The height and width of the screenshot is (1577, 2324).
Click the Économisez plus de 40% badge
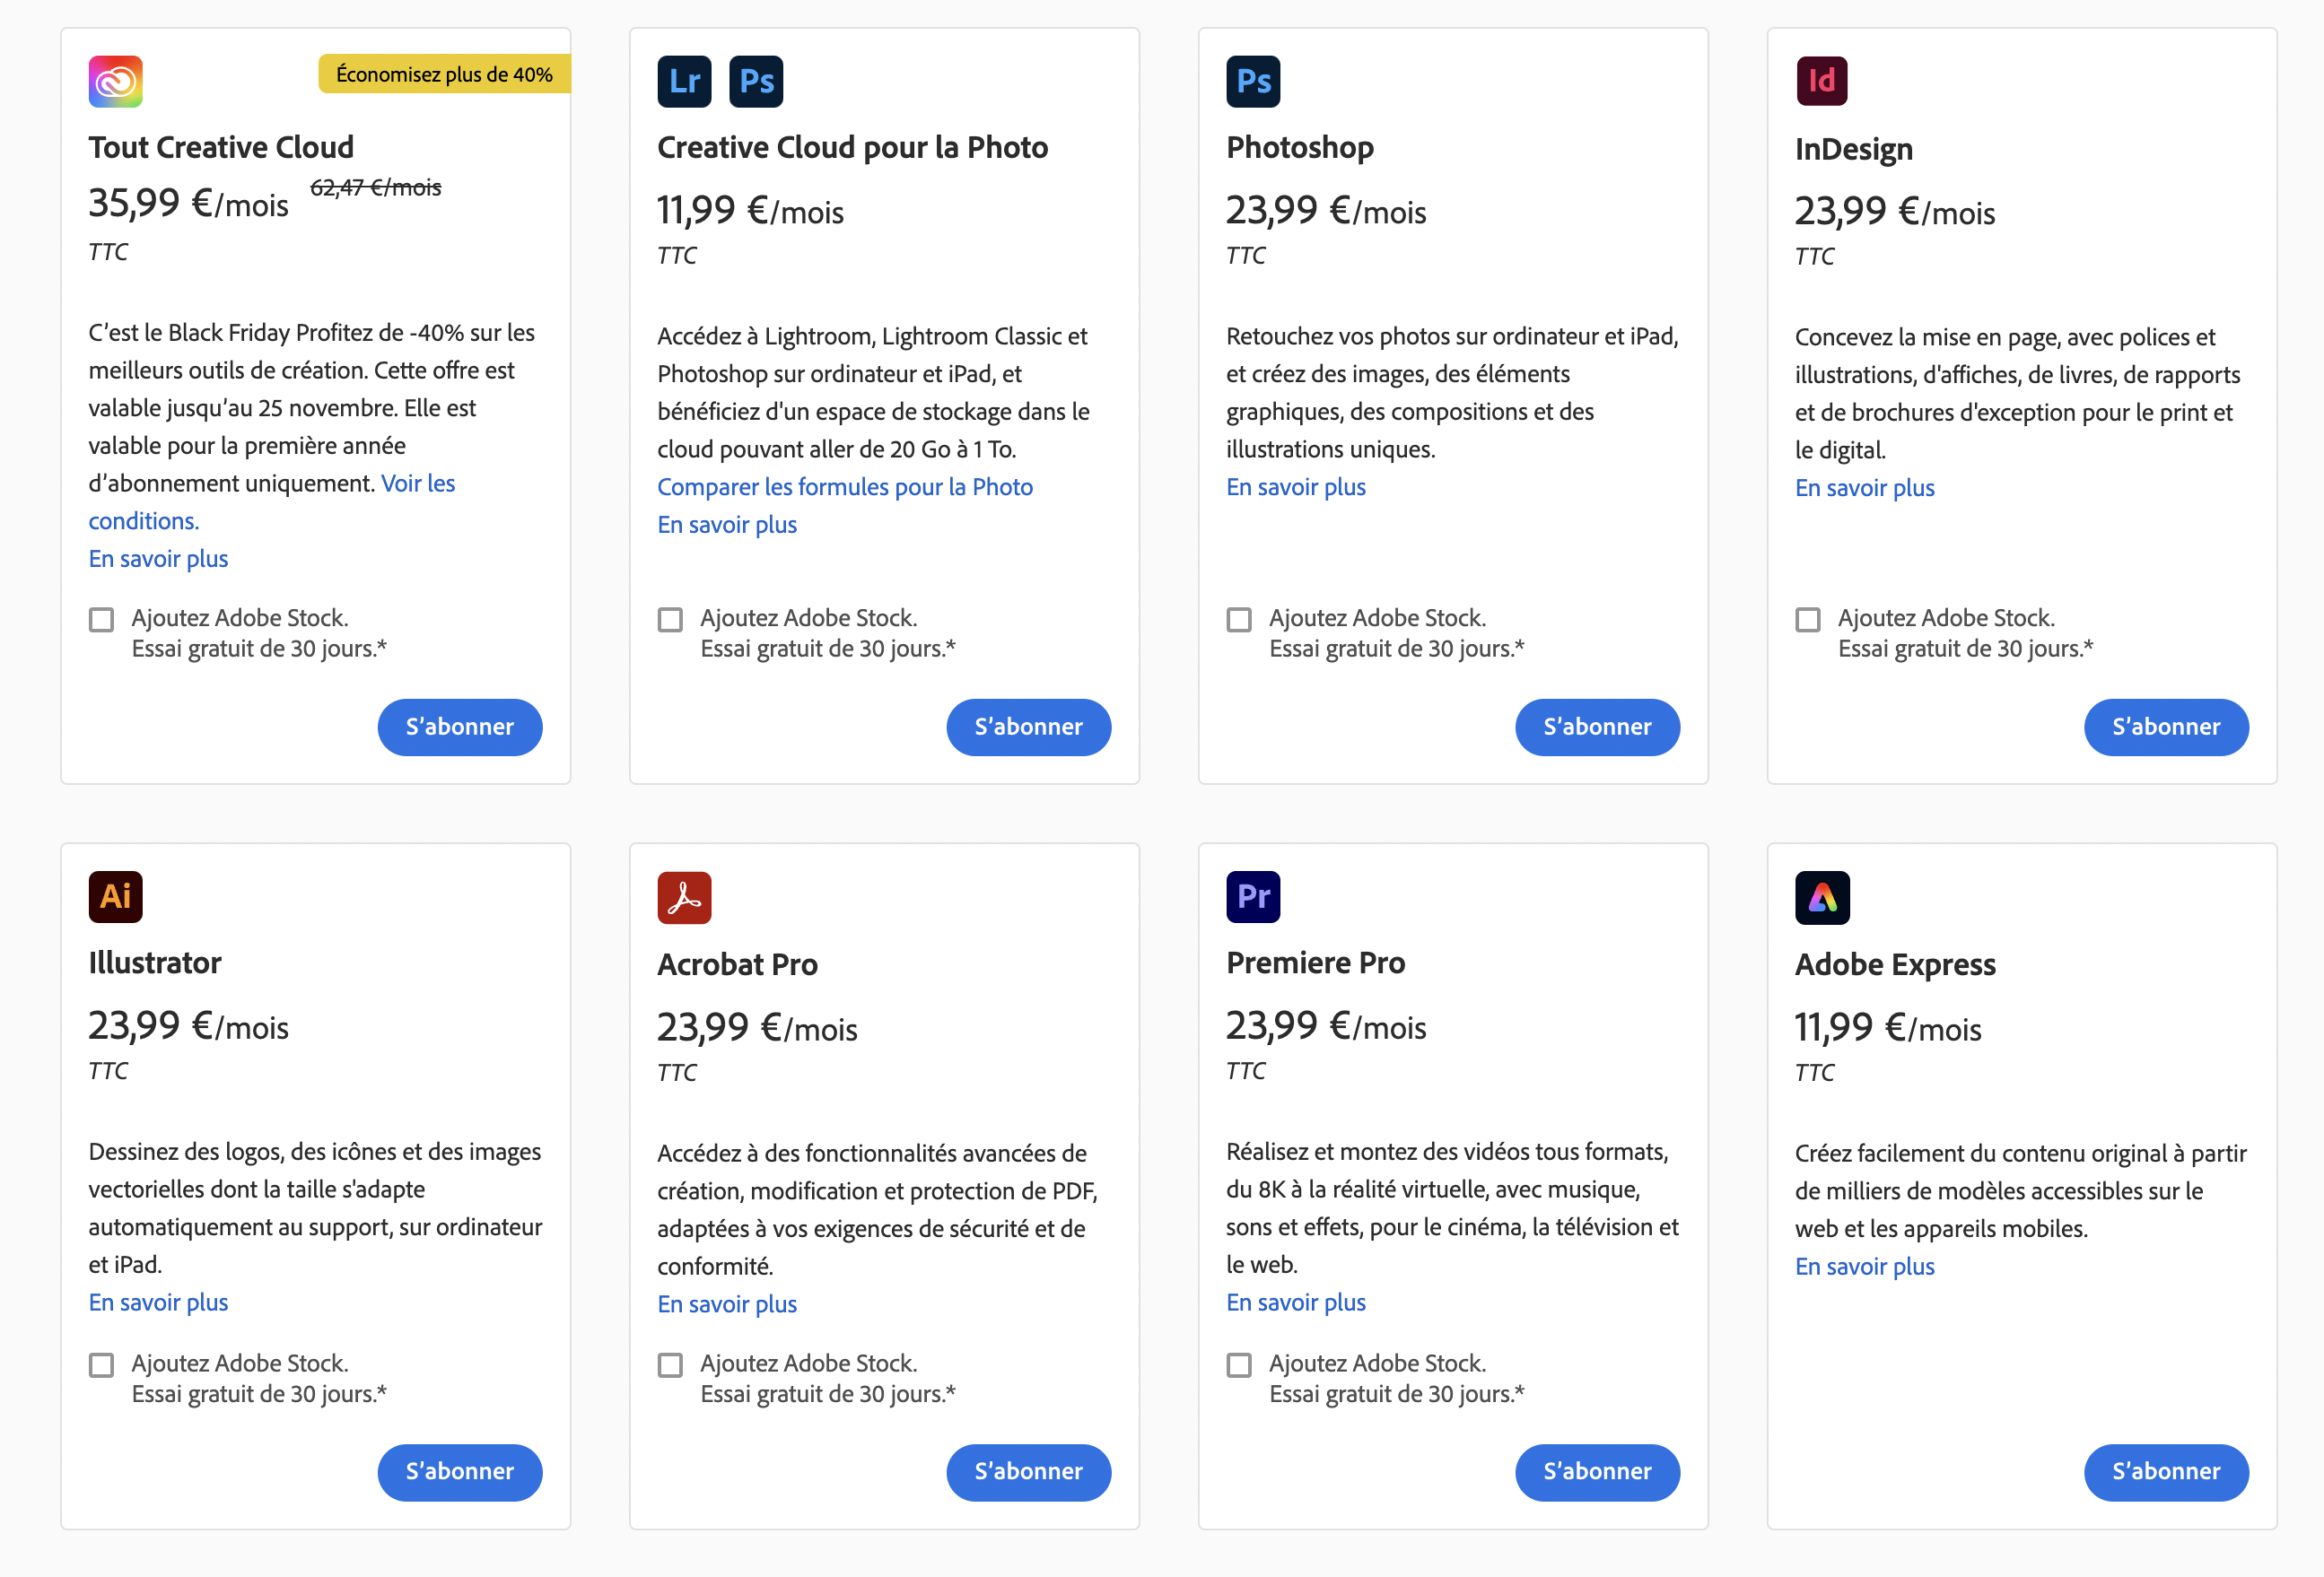point(444,74)
